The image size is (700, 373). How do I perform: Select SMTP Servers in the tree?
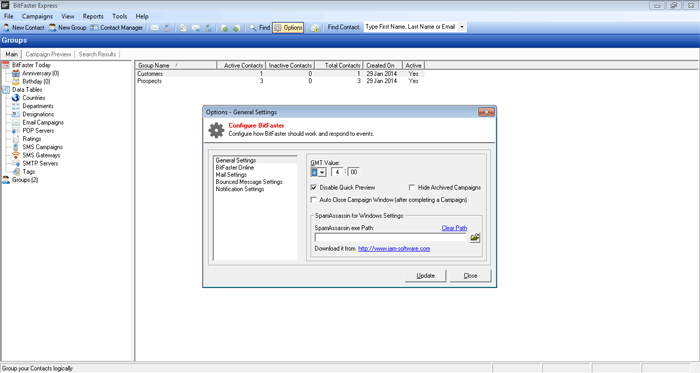(x=40, y=163)
